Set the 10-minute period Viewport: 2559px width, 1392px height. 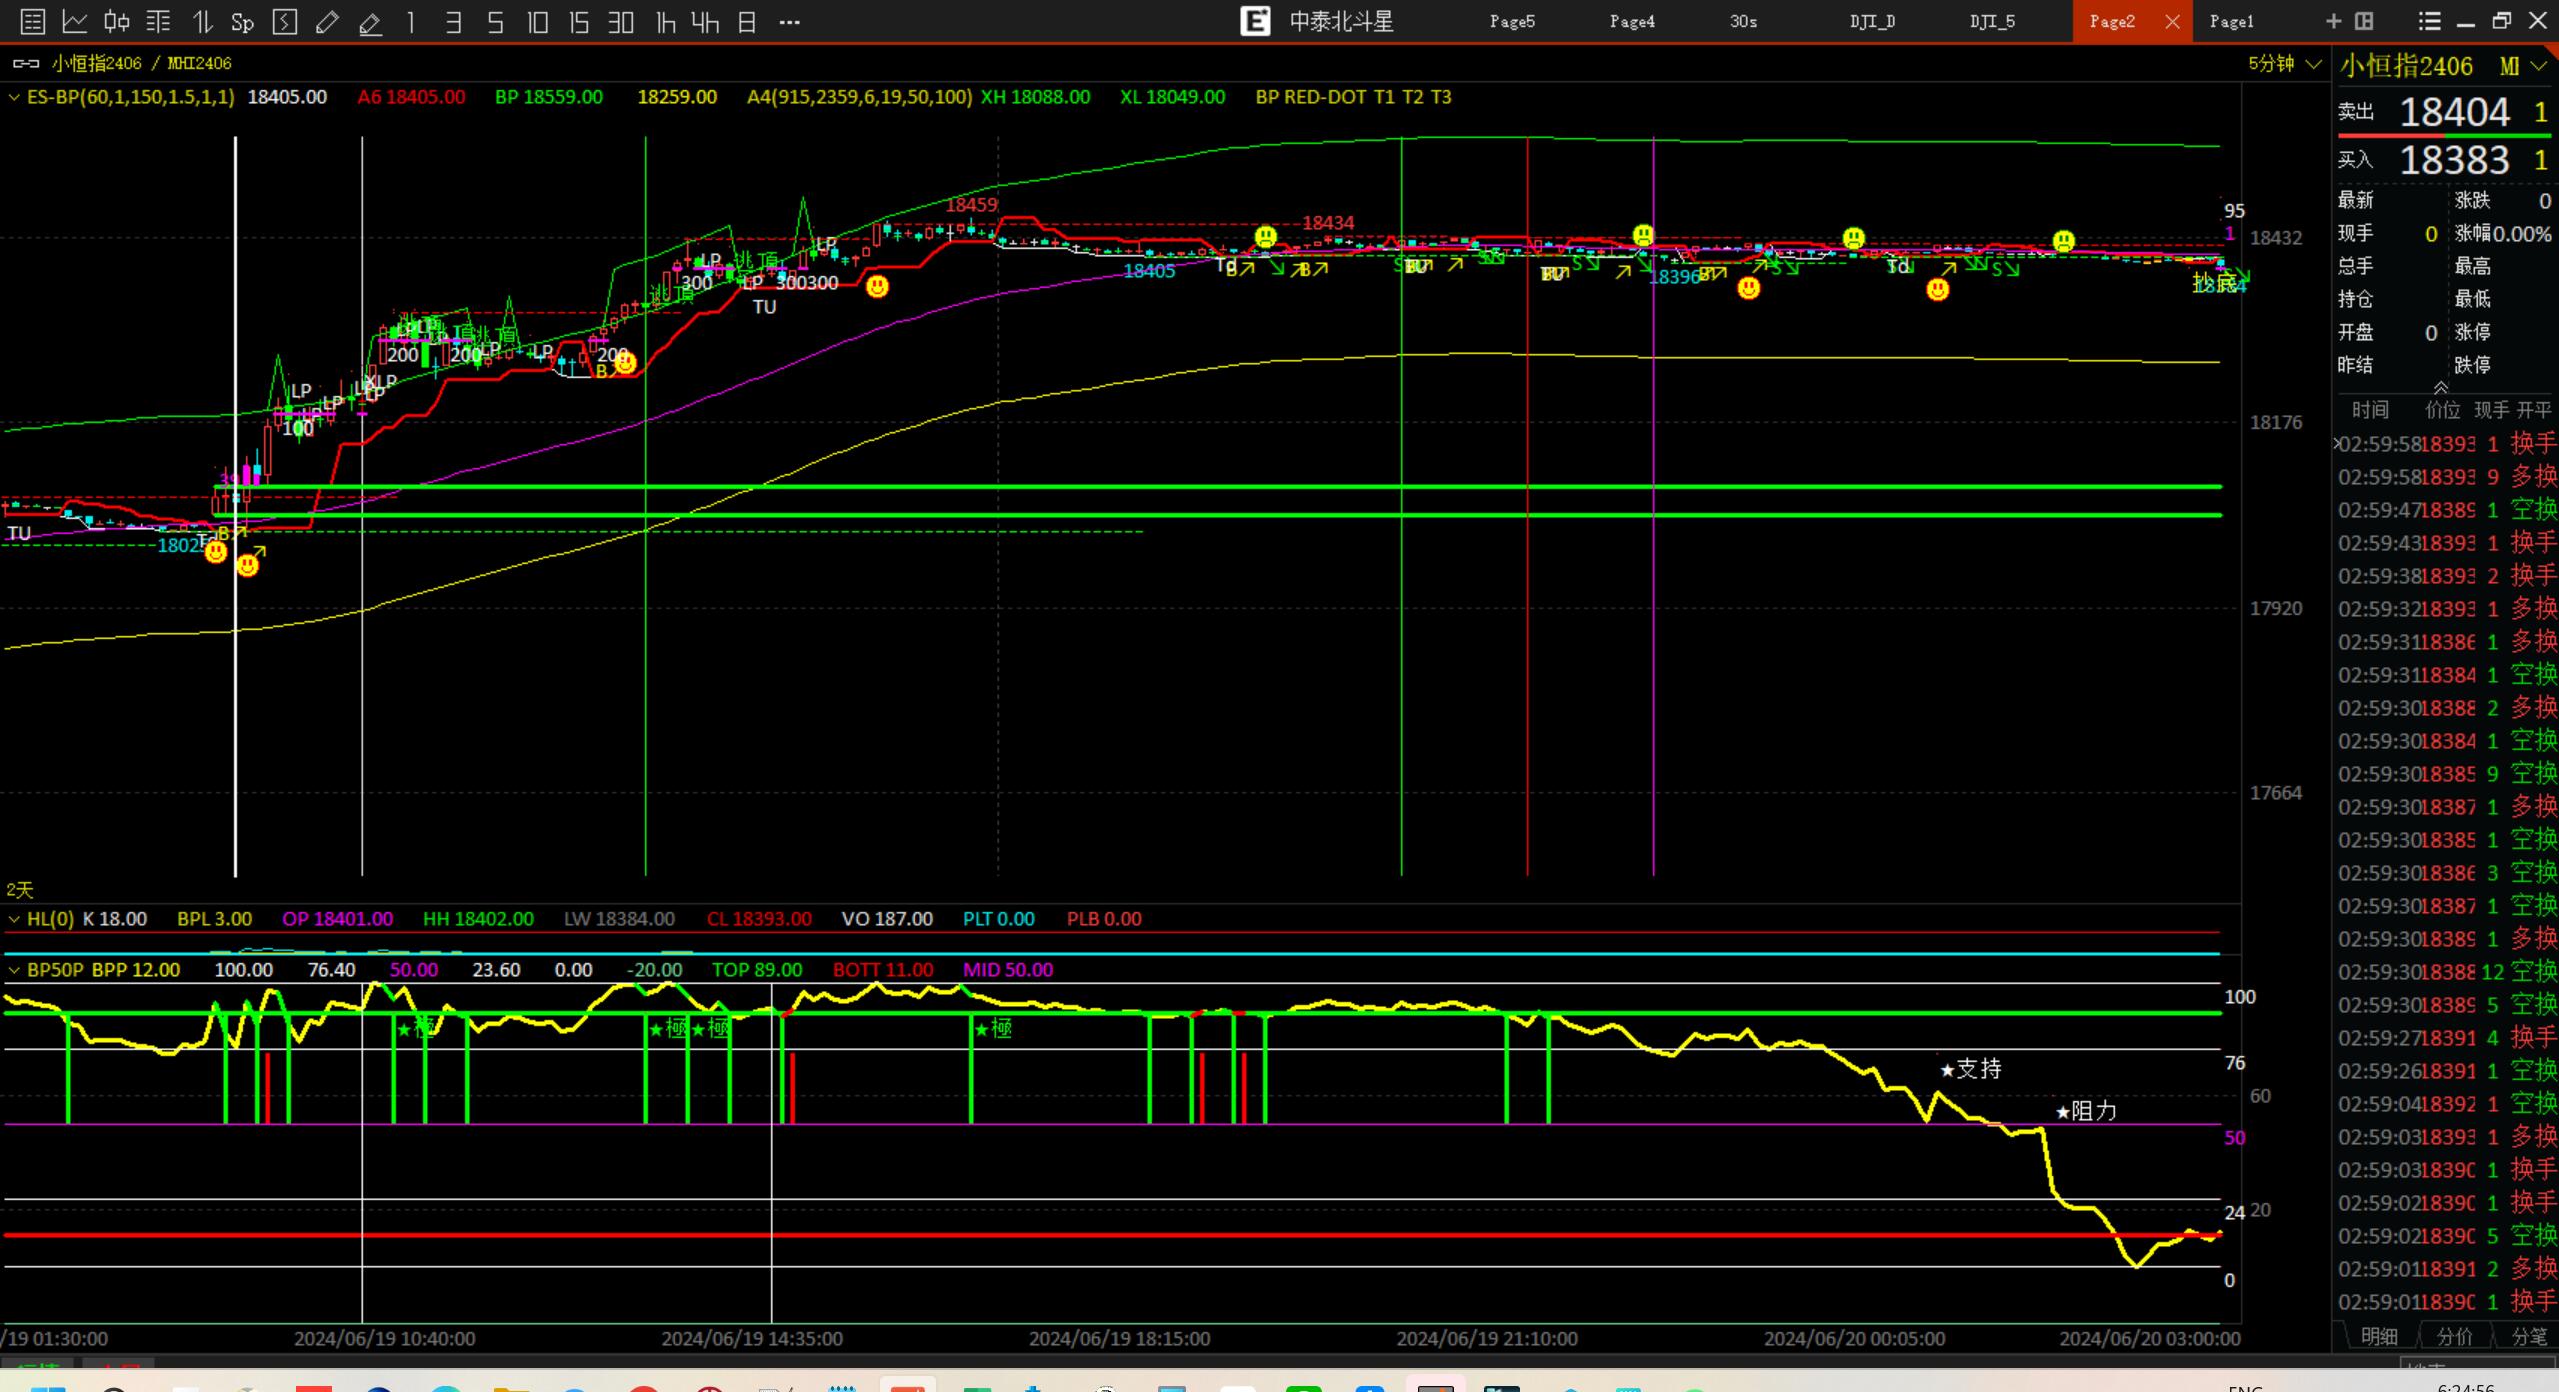[x=537, y=21]
